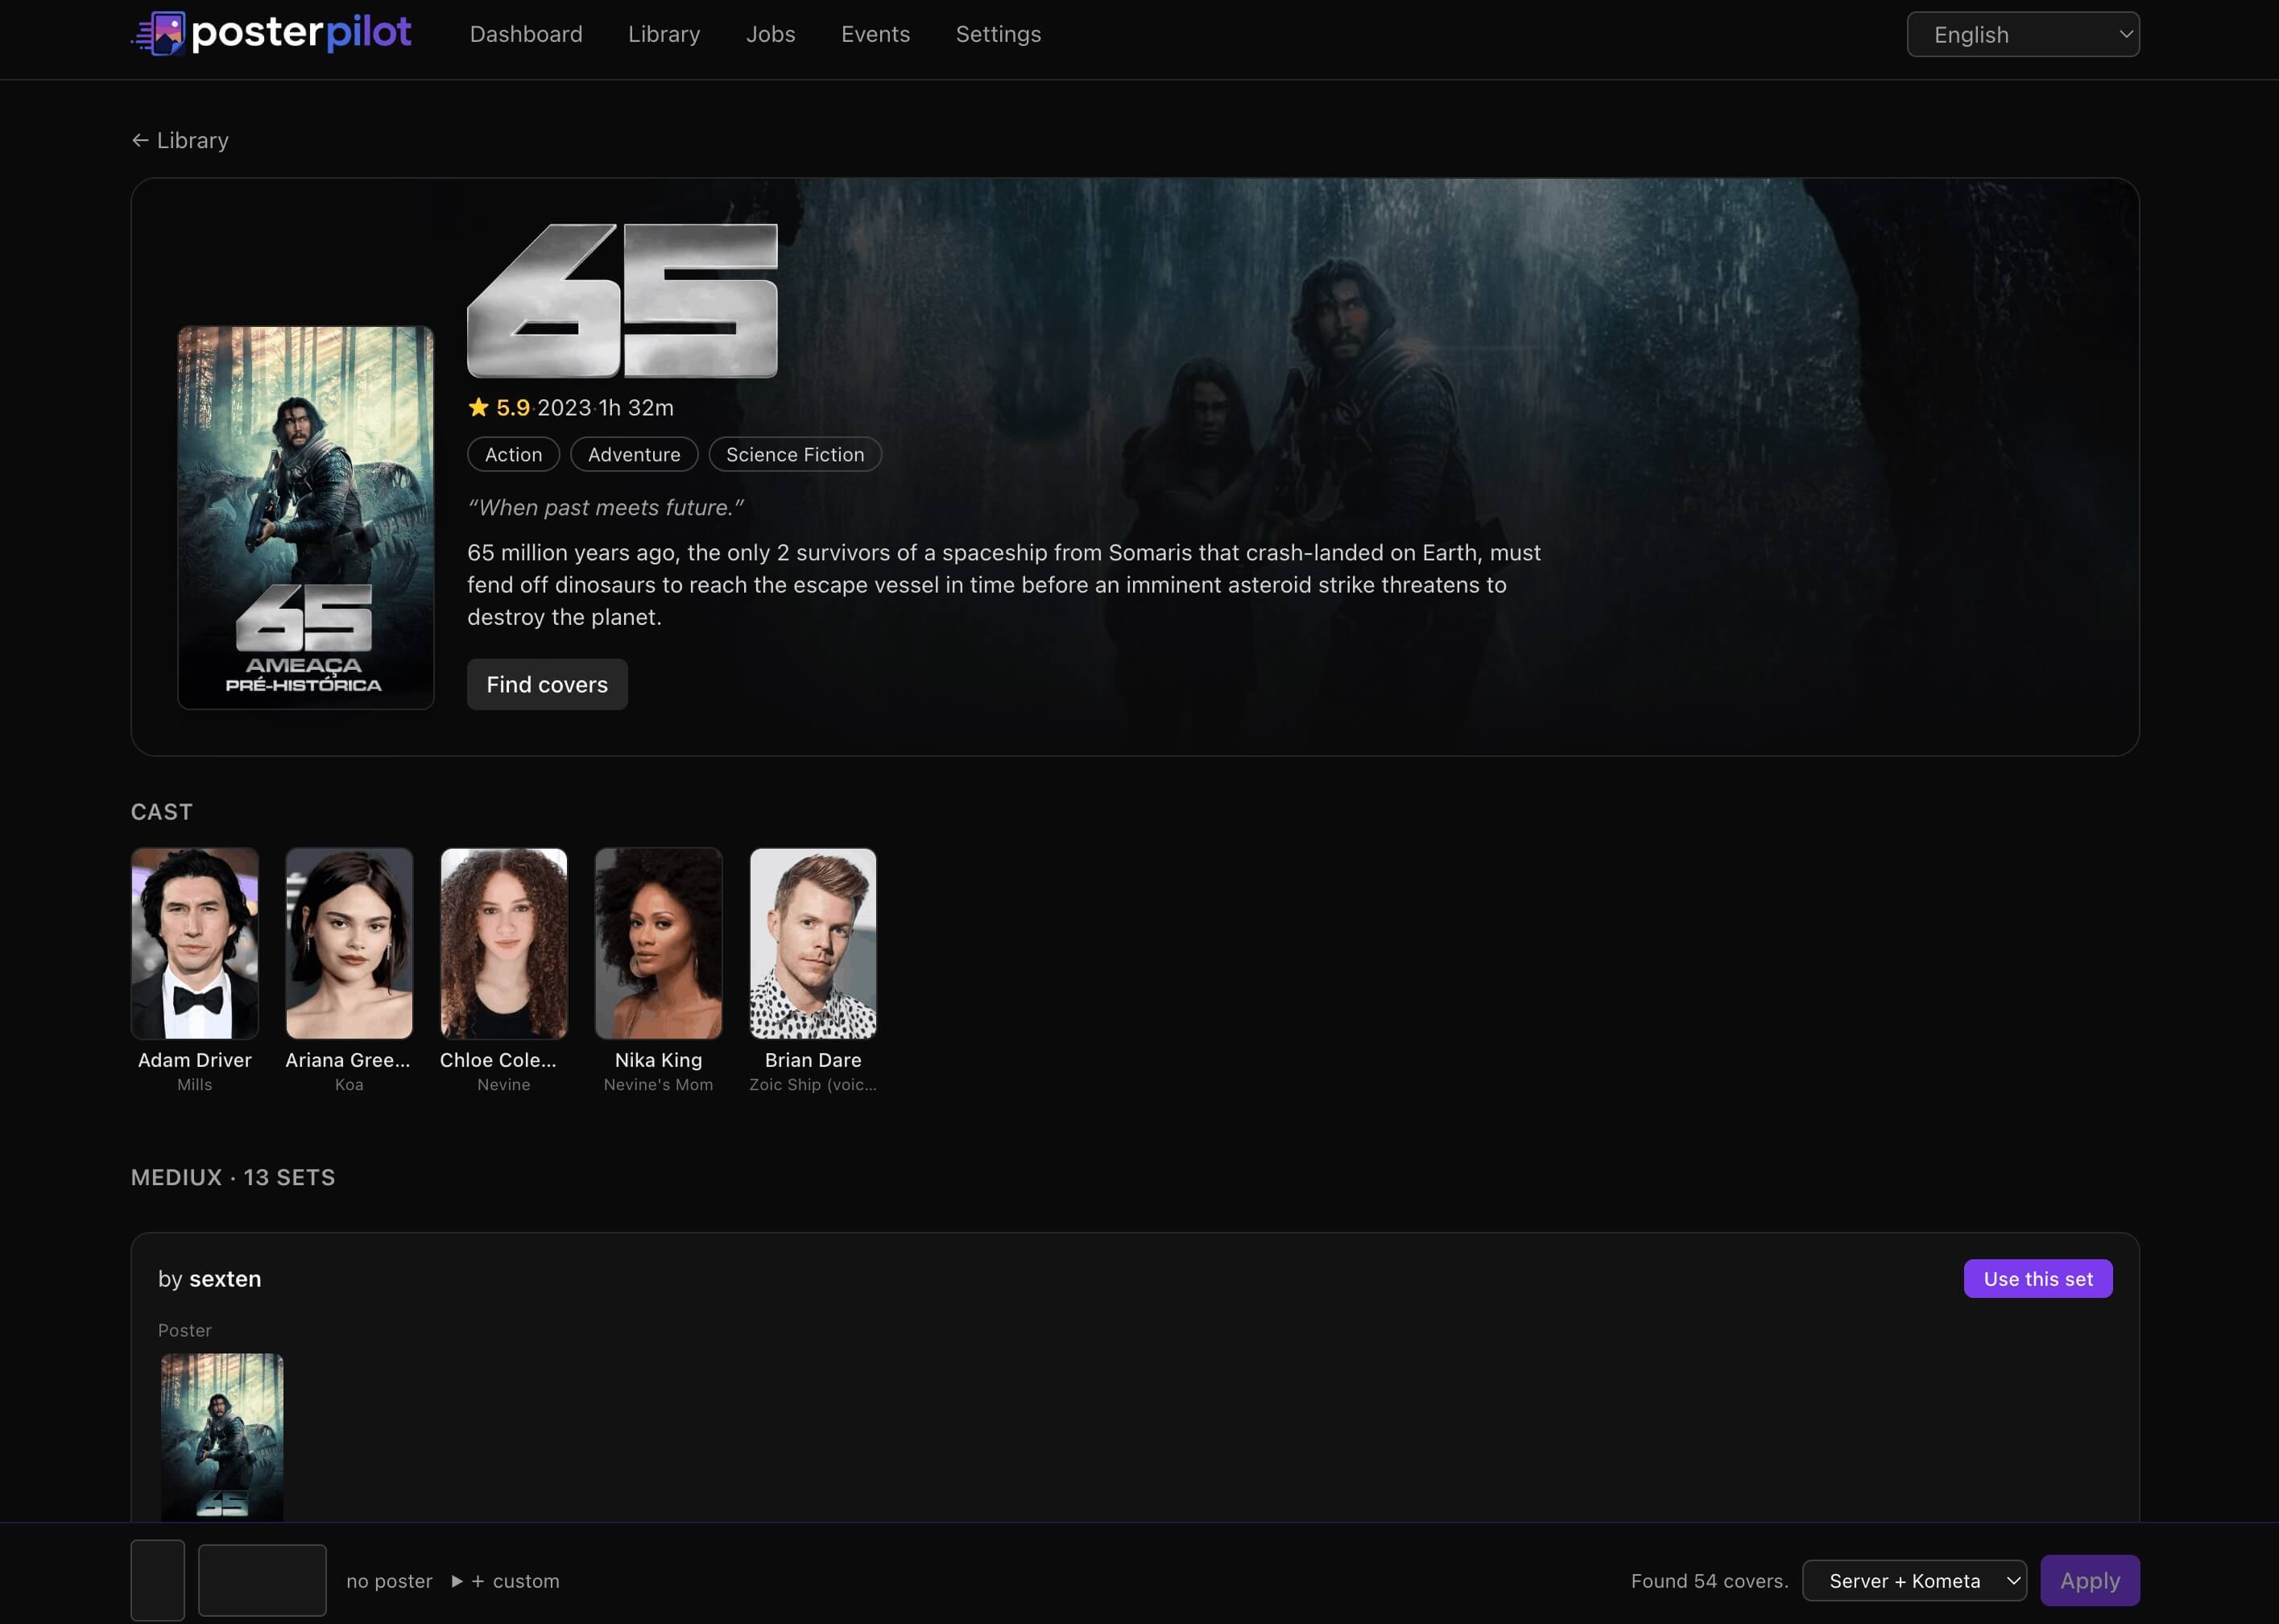Open the English language dropdown

[2023, 35]
